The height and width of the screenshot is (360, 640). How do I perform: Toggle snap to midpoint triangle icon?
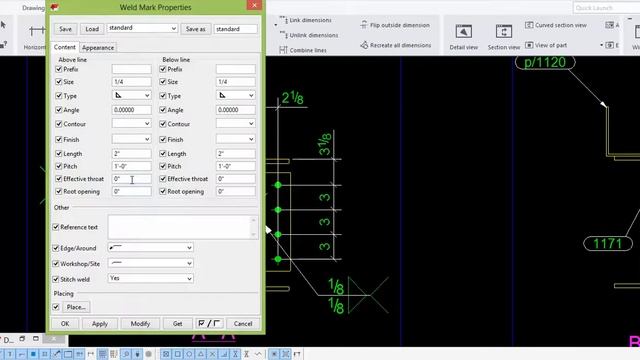[201, 354]
